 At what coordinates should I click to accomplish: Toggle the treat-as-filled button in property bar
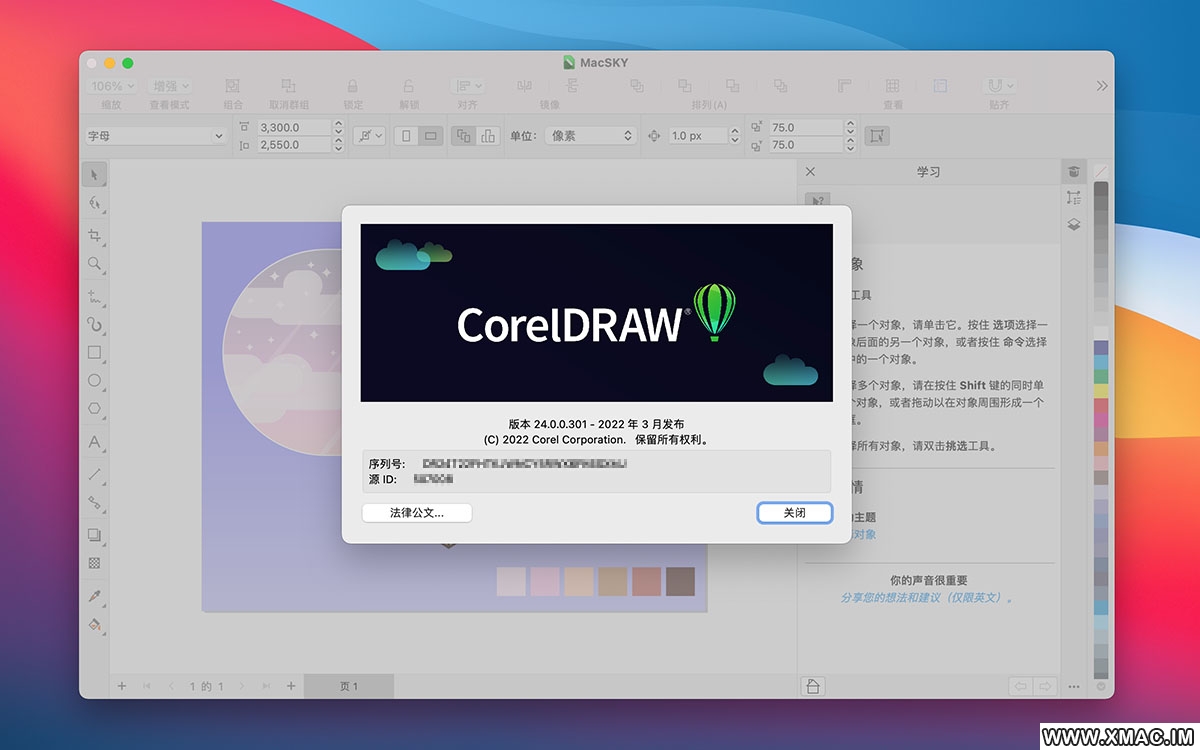(876, 135)
